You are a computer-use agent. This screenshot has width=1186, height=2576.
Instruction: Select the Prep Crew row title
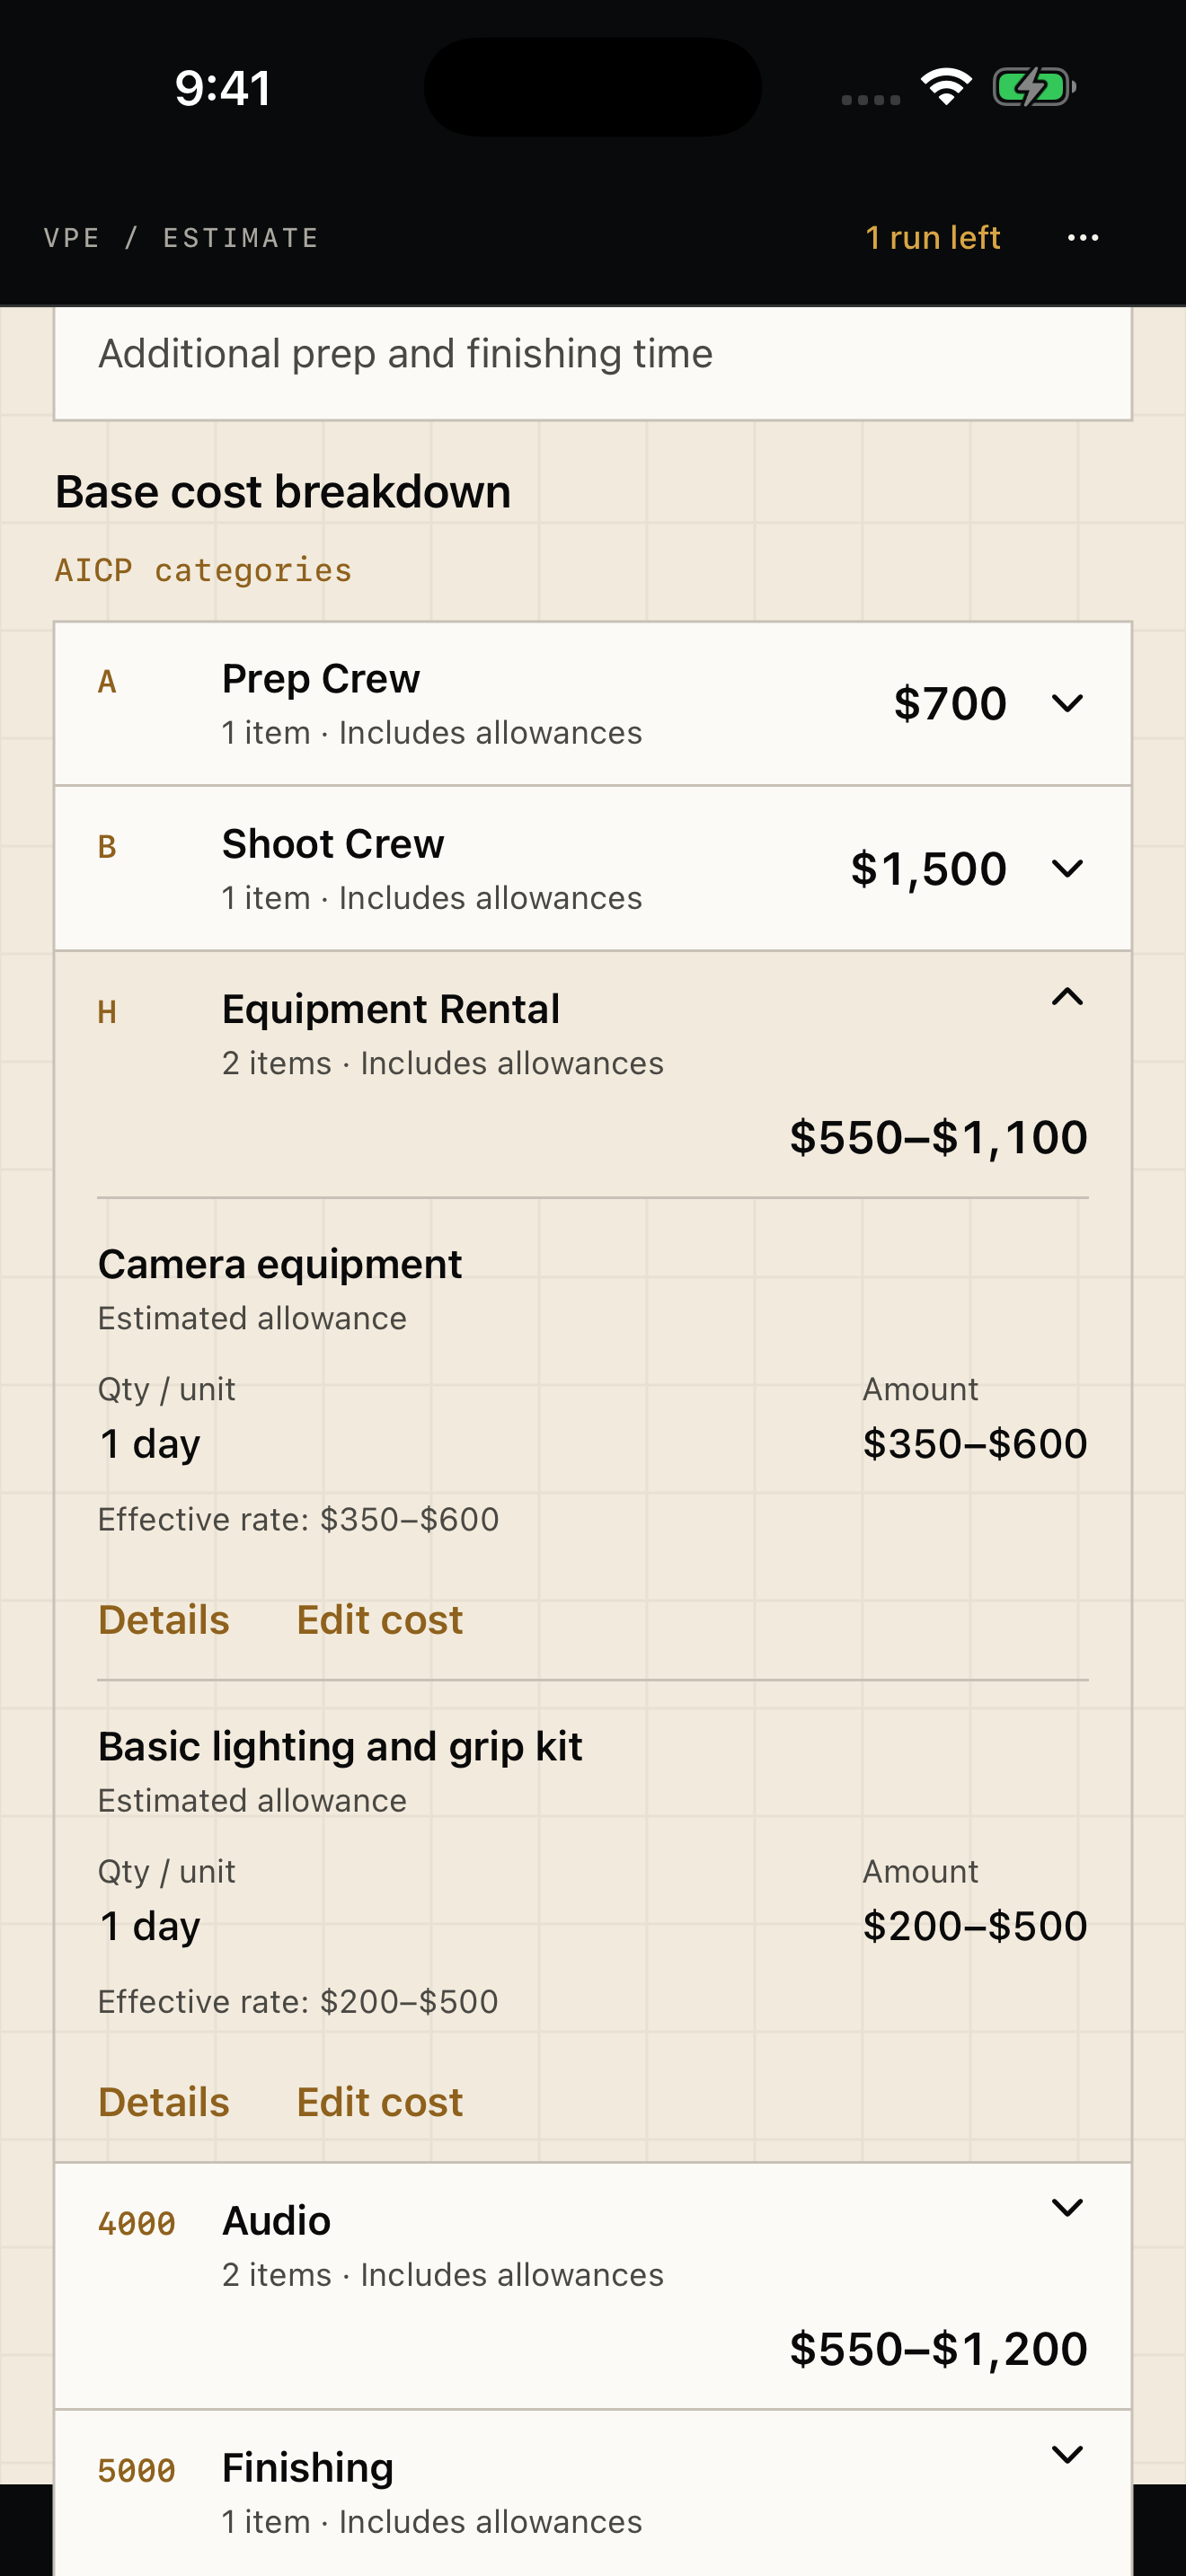(321, 679)
